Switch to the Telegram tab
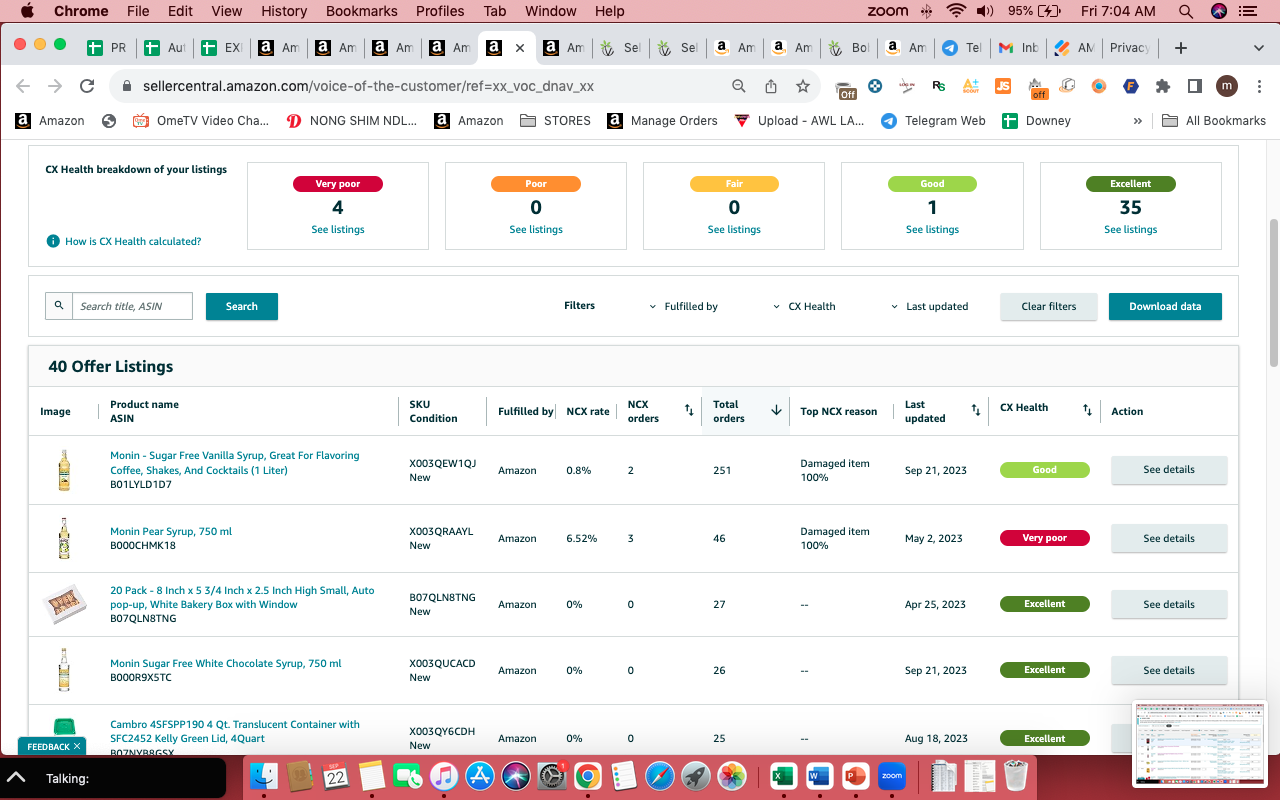The width and height of the screenshot is (1280, 800). pos(962,48)
